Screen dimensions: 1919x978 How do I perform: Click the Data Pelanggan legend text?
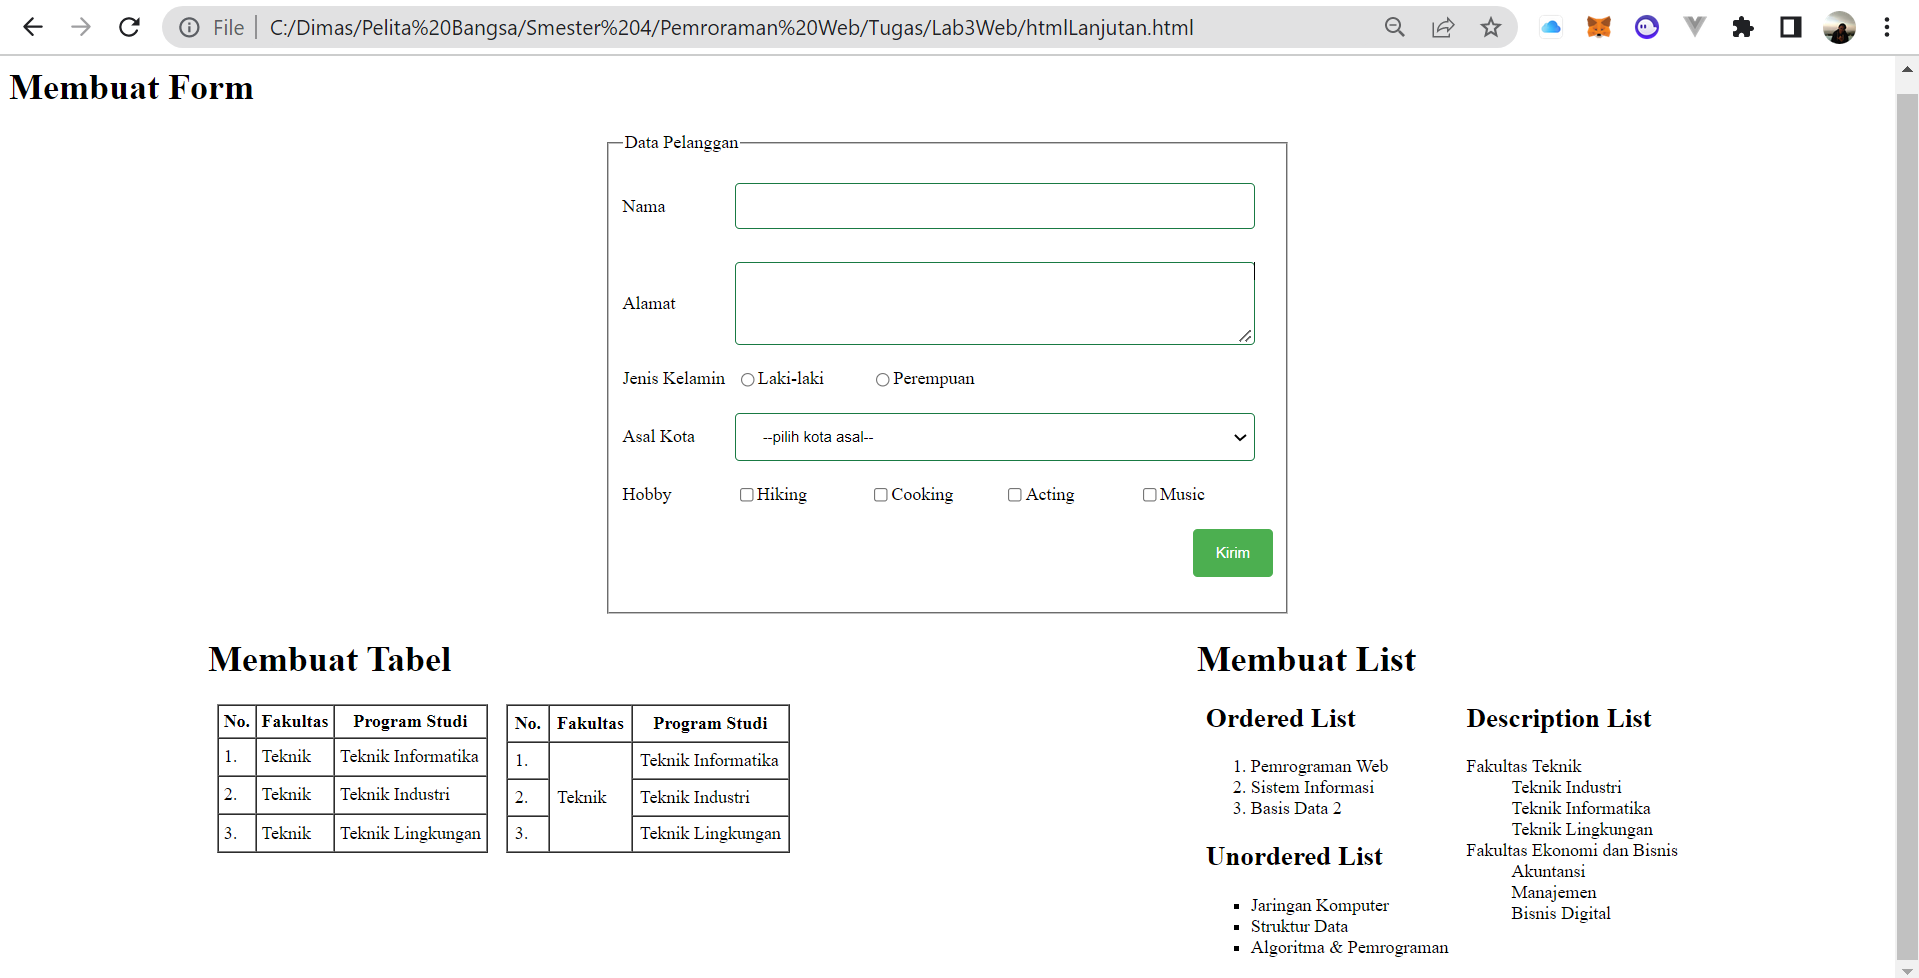(681, 142)
